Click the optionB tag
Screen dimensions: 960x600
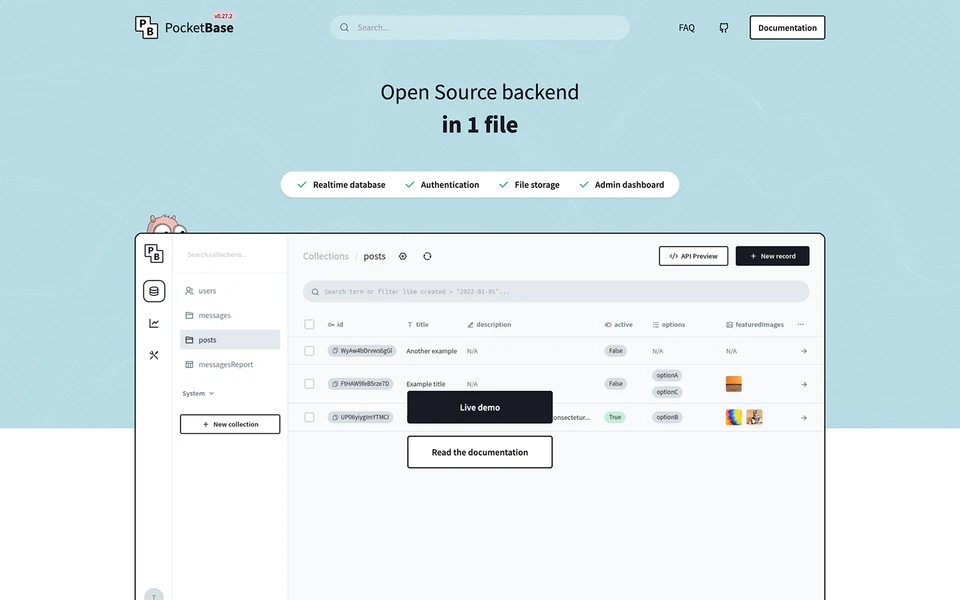click(667, 417)
